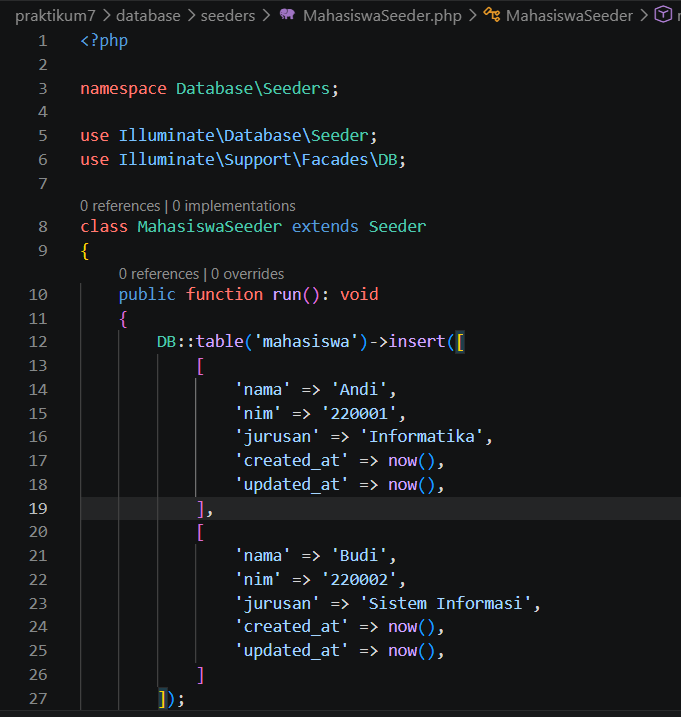Click 'run' method name on line 10

pos(287,294)
